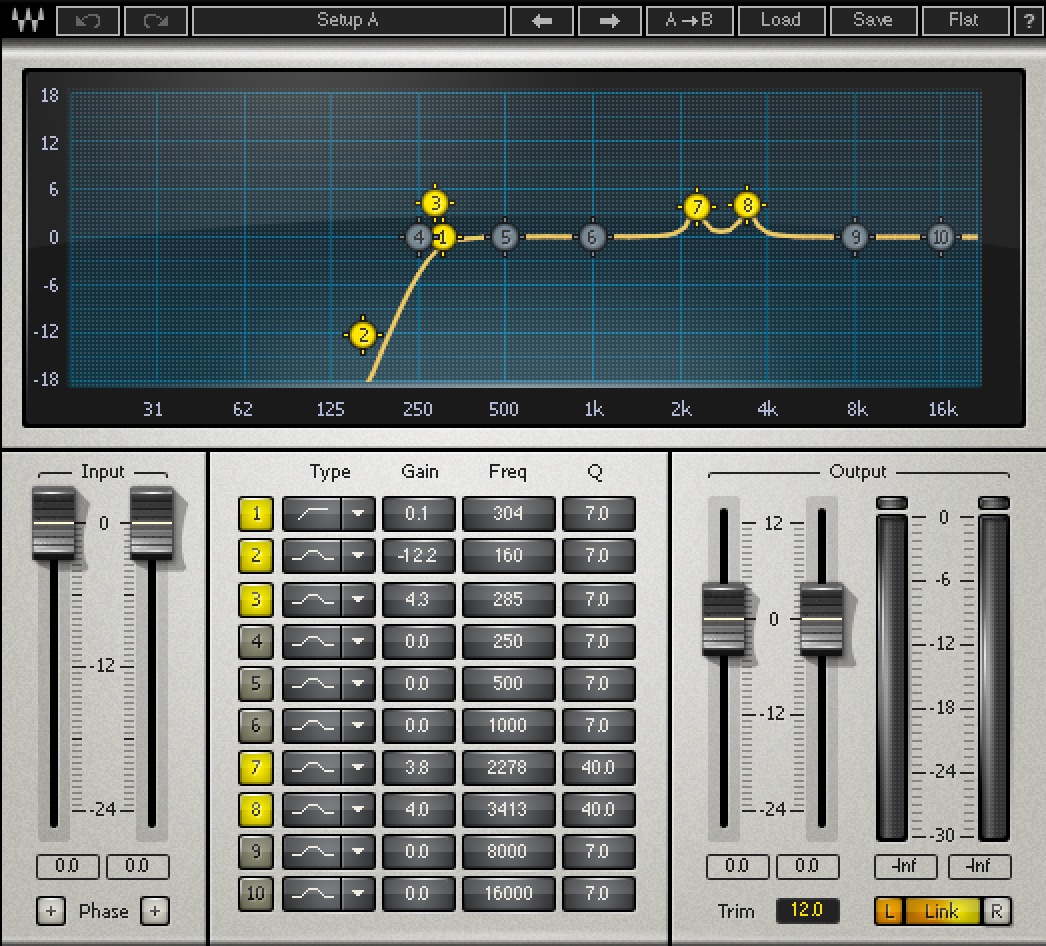Select band 4 node on EQ graph

[x=418, y=237]
